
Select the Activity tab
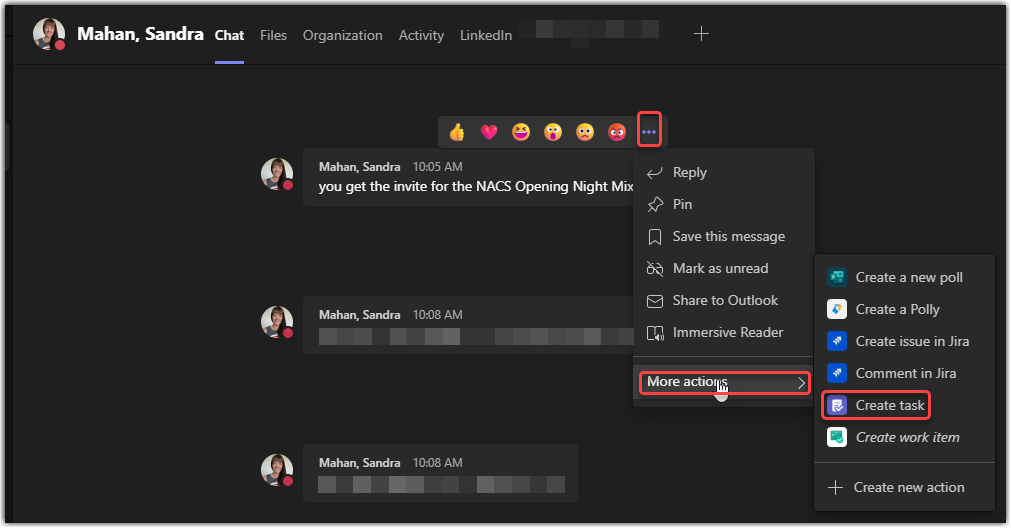[x=421, y=35]
